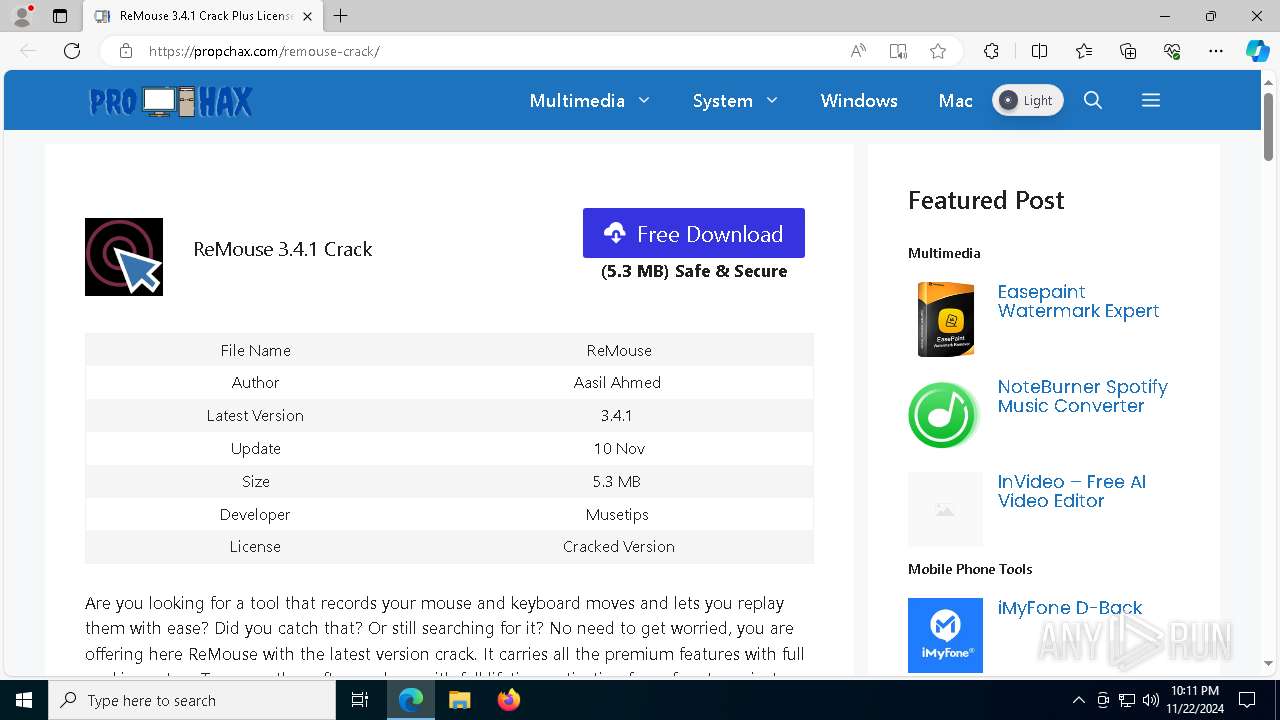The image size is (1280, 720).
Task: Select 'Cracked Version' license cell
Action: [x=619, y=546]
